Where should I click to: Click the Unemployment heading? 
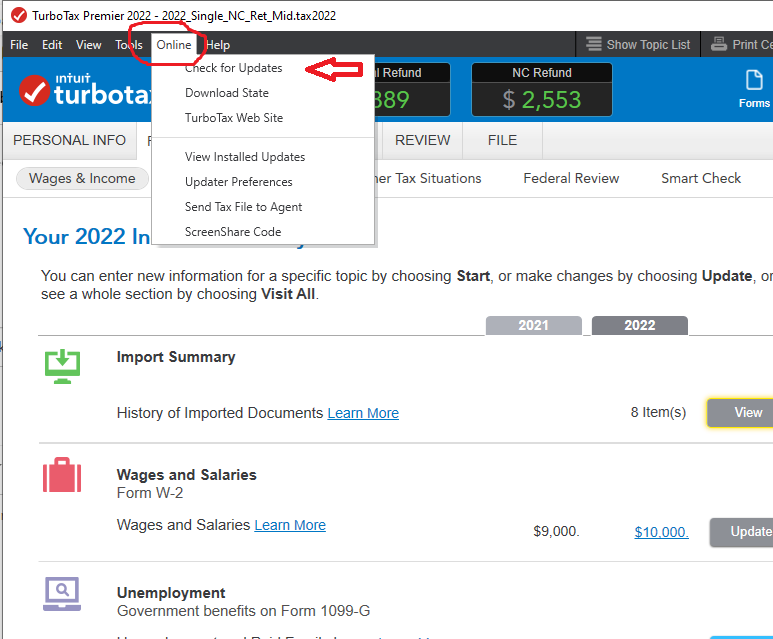171,593
